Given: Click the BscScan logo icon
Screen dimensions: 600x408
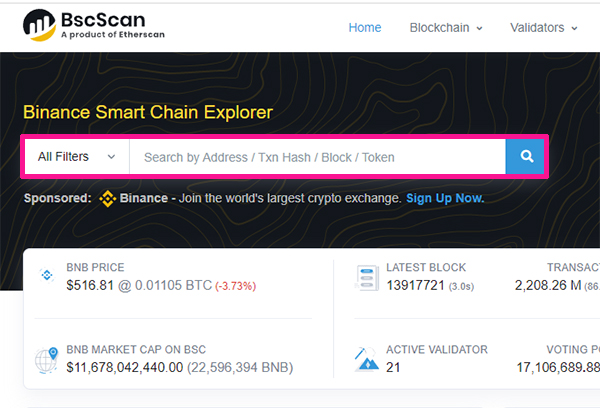Looking at the screenshot, I should tap(39, 25).
